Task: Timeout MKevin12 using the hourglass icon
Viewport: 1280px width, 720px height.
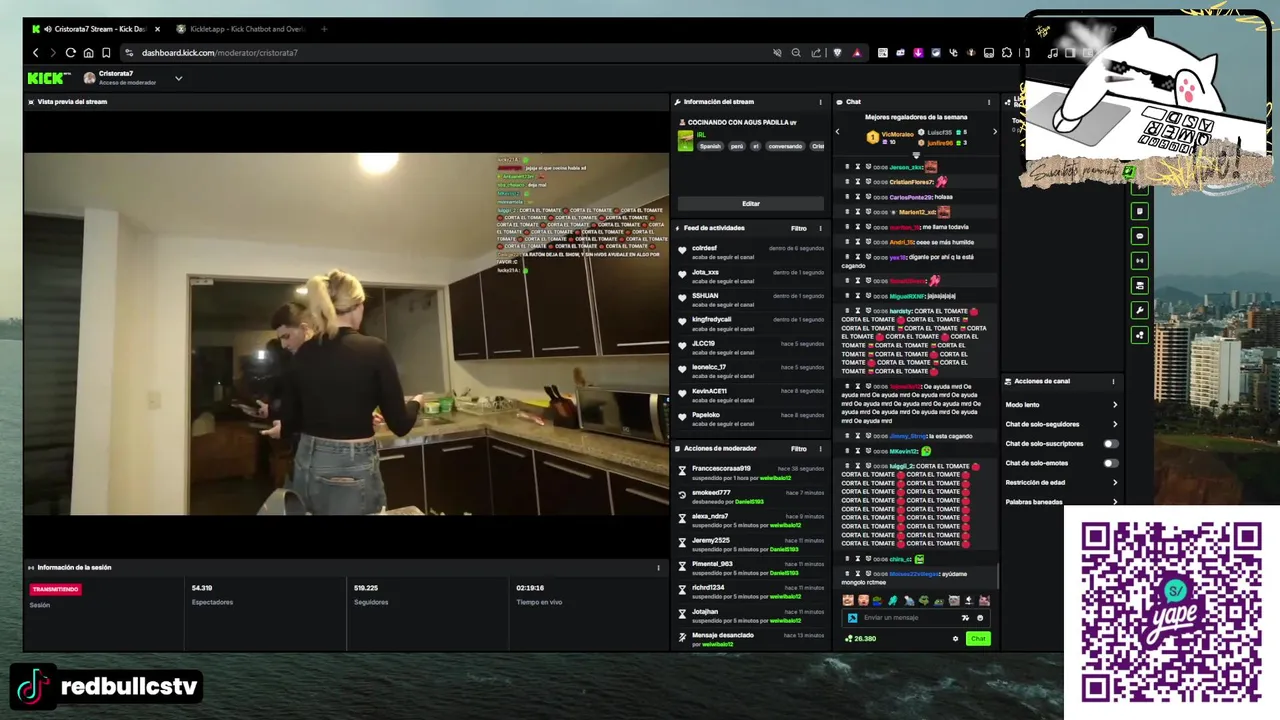Action: click(857, 451)
